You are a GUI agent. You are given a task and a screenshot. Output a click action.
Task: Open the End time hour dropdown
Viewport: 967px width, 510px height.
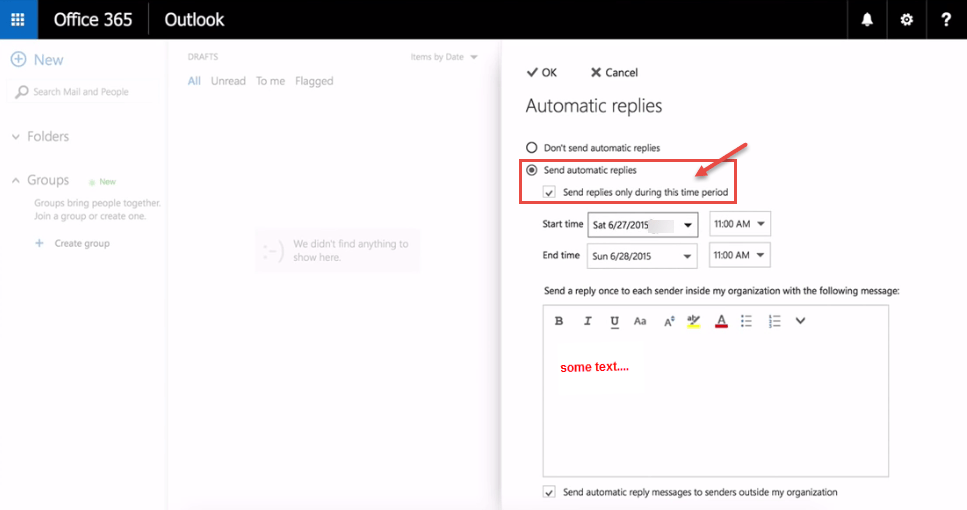(x=739, y=255)
